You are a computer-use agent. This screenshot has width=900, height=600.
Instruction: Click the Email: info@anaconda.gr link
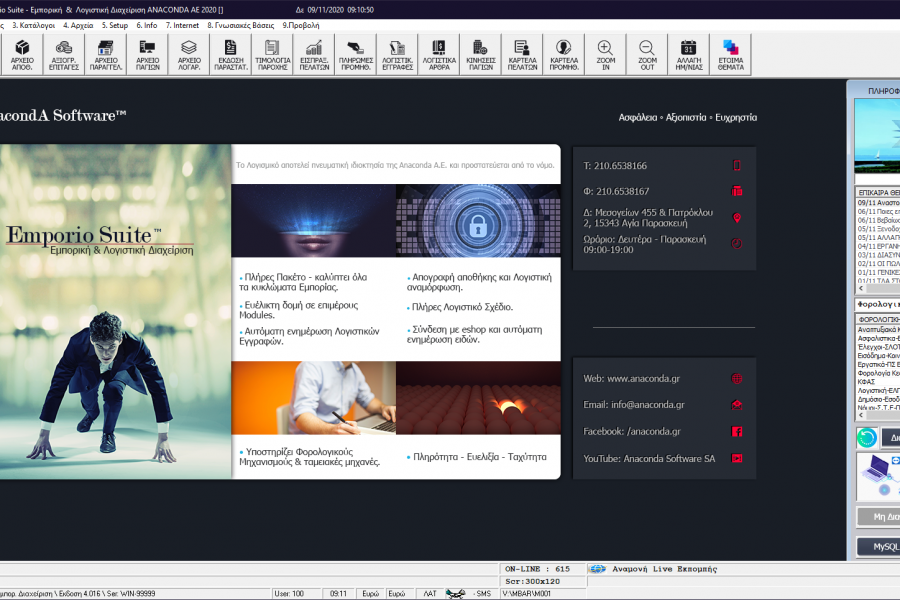634,405
